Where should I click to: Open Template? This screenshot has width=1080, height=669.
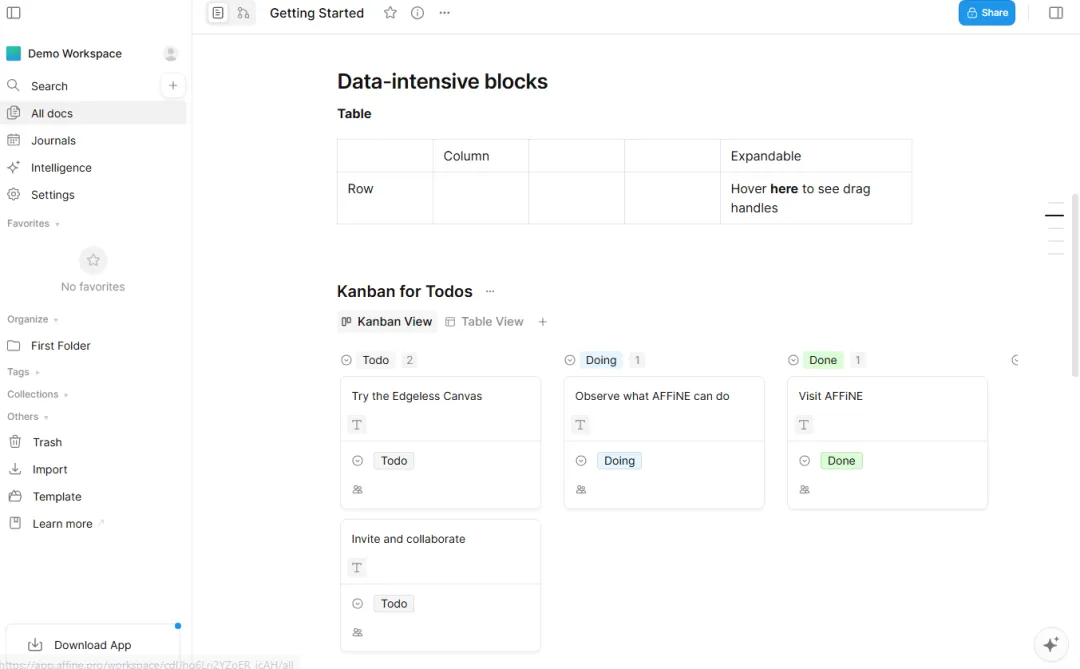[x=93, y=497]
